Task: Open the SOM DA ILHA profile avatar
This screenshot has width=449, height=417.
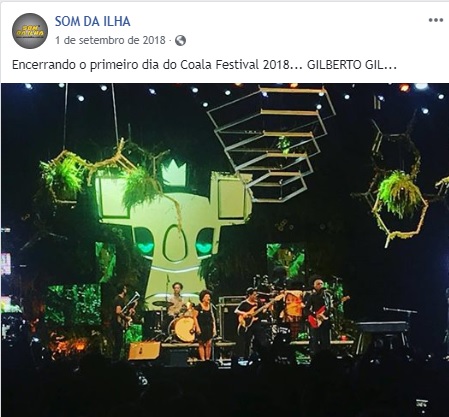Action: [30, 31]
